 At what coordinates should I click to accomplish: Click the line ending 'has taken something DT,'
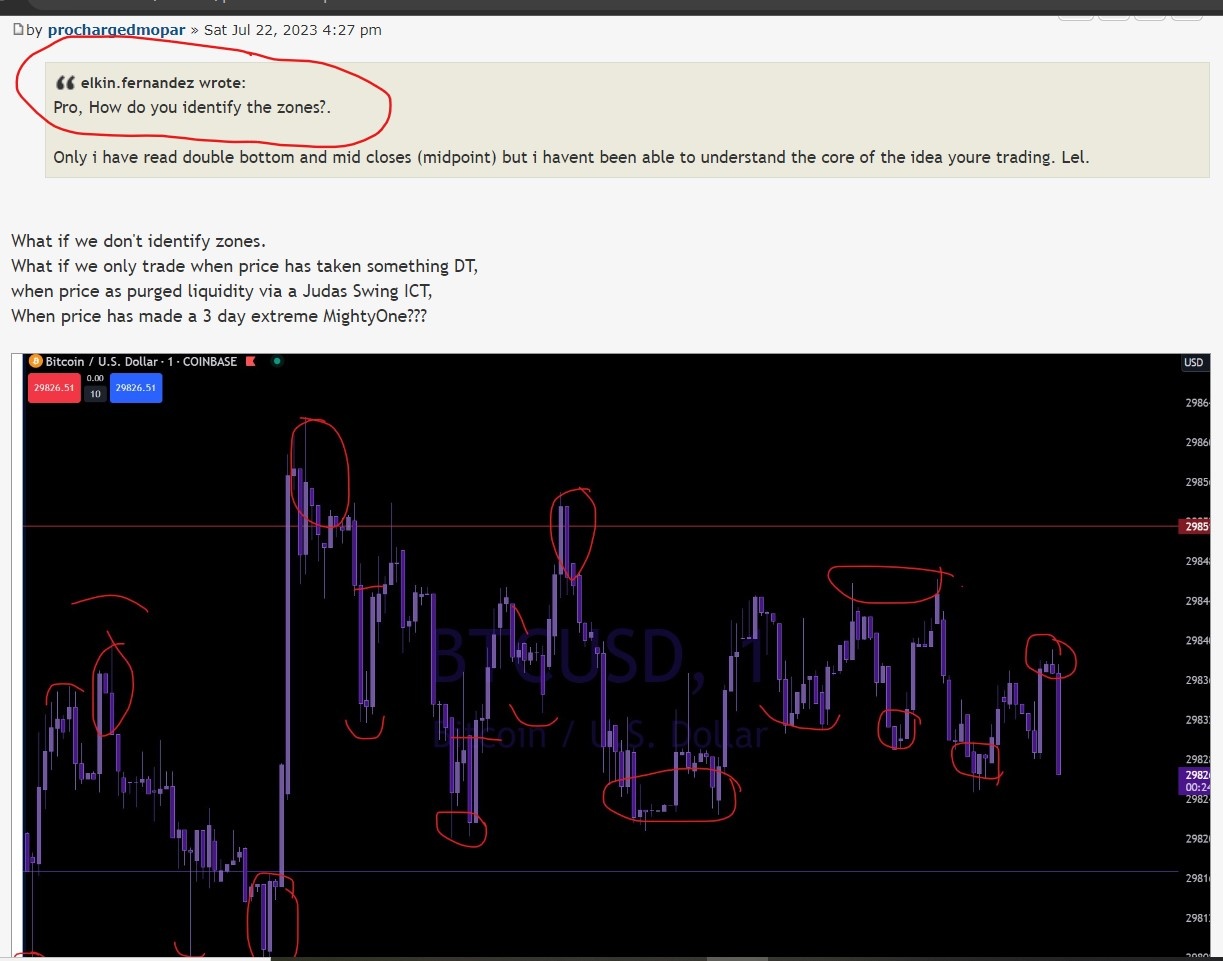click(245, 266)
